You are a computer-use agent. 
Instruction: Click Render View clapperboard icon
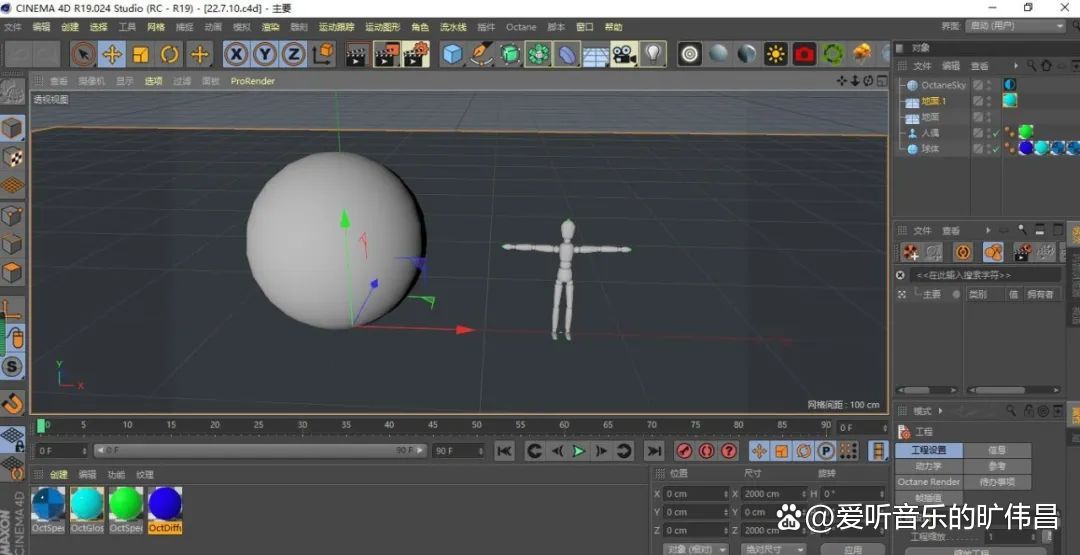357,54
